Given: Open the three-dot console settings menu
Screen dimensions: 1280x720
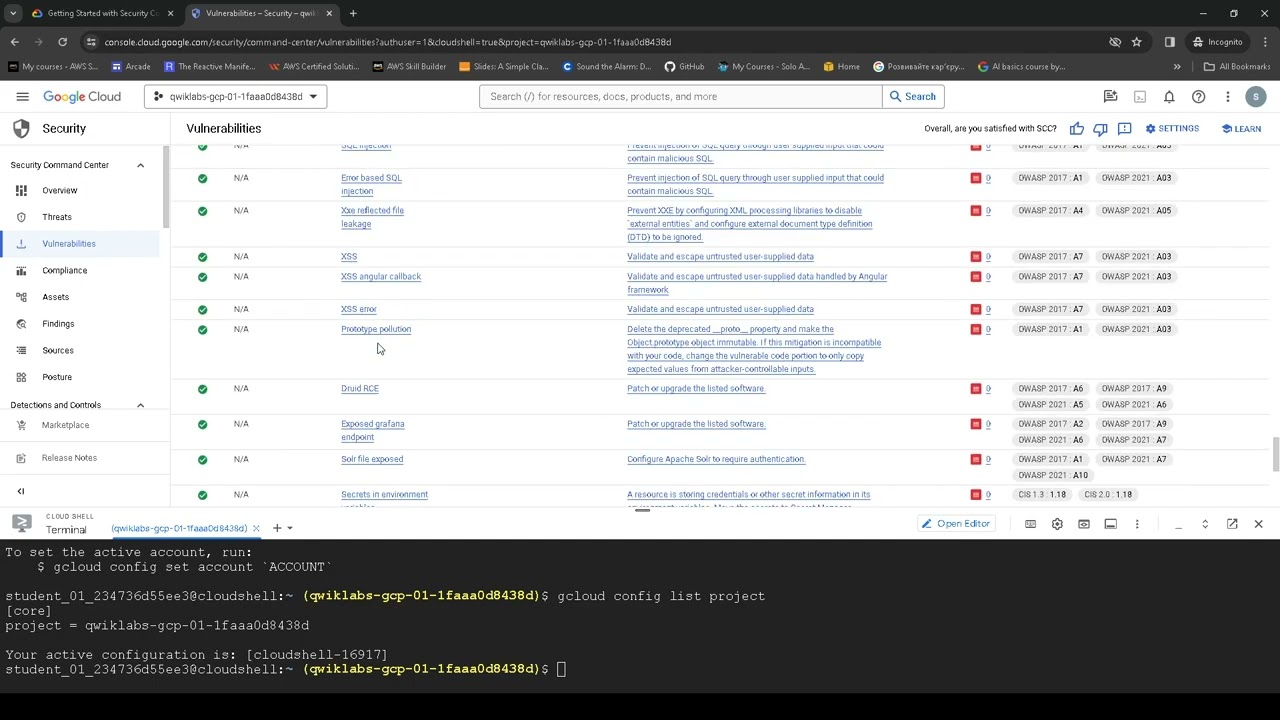Looking at the screenshot, I should [x=1227, y=97].
